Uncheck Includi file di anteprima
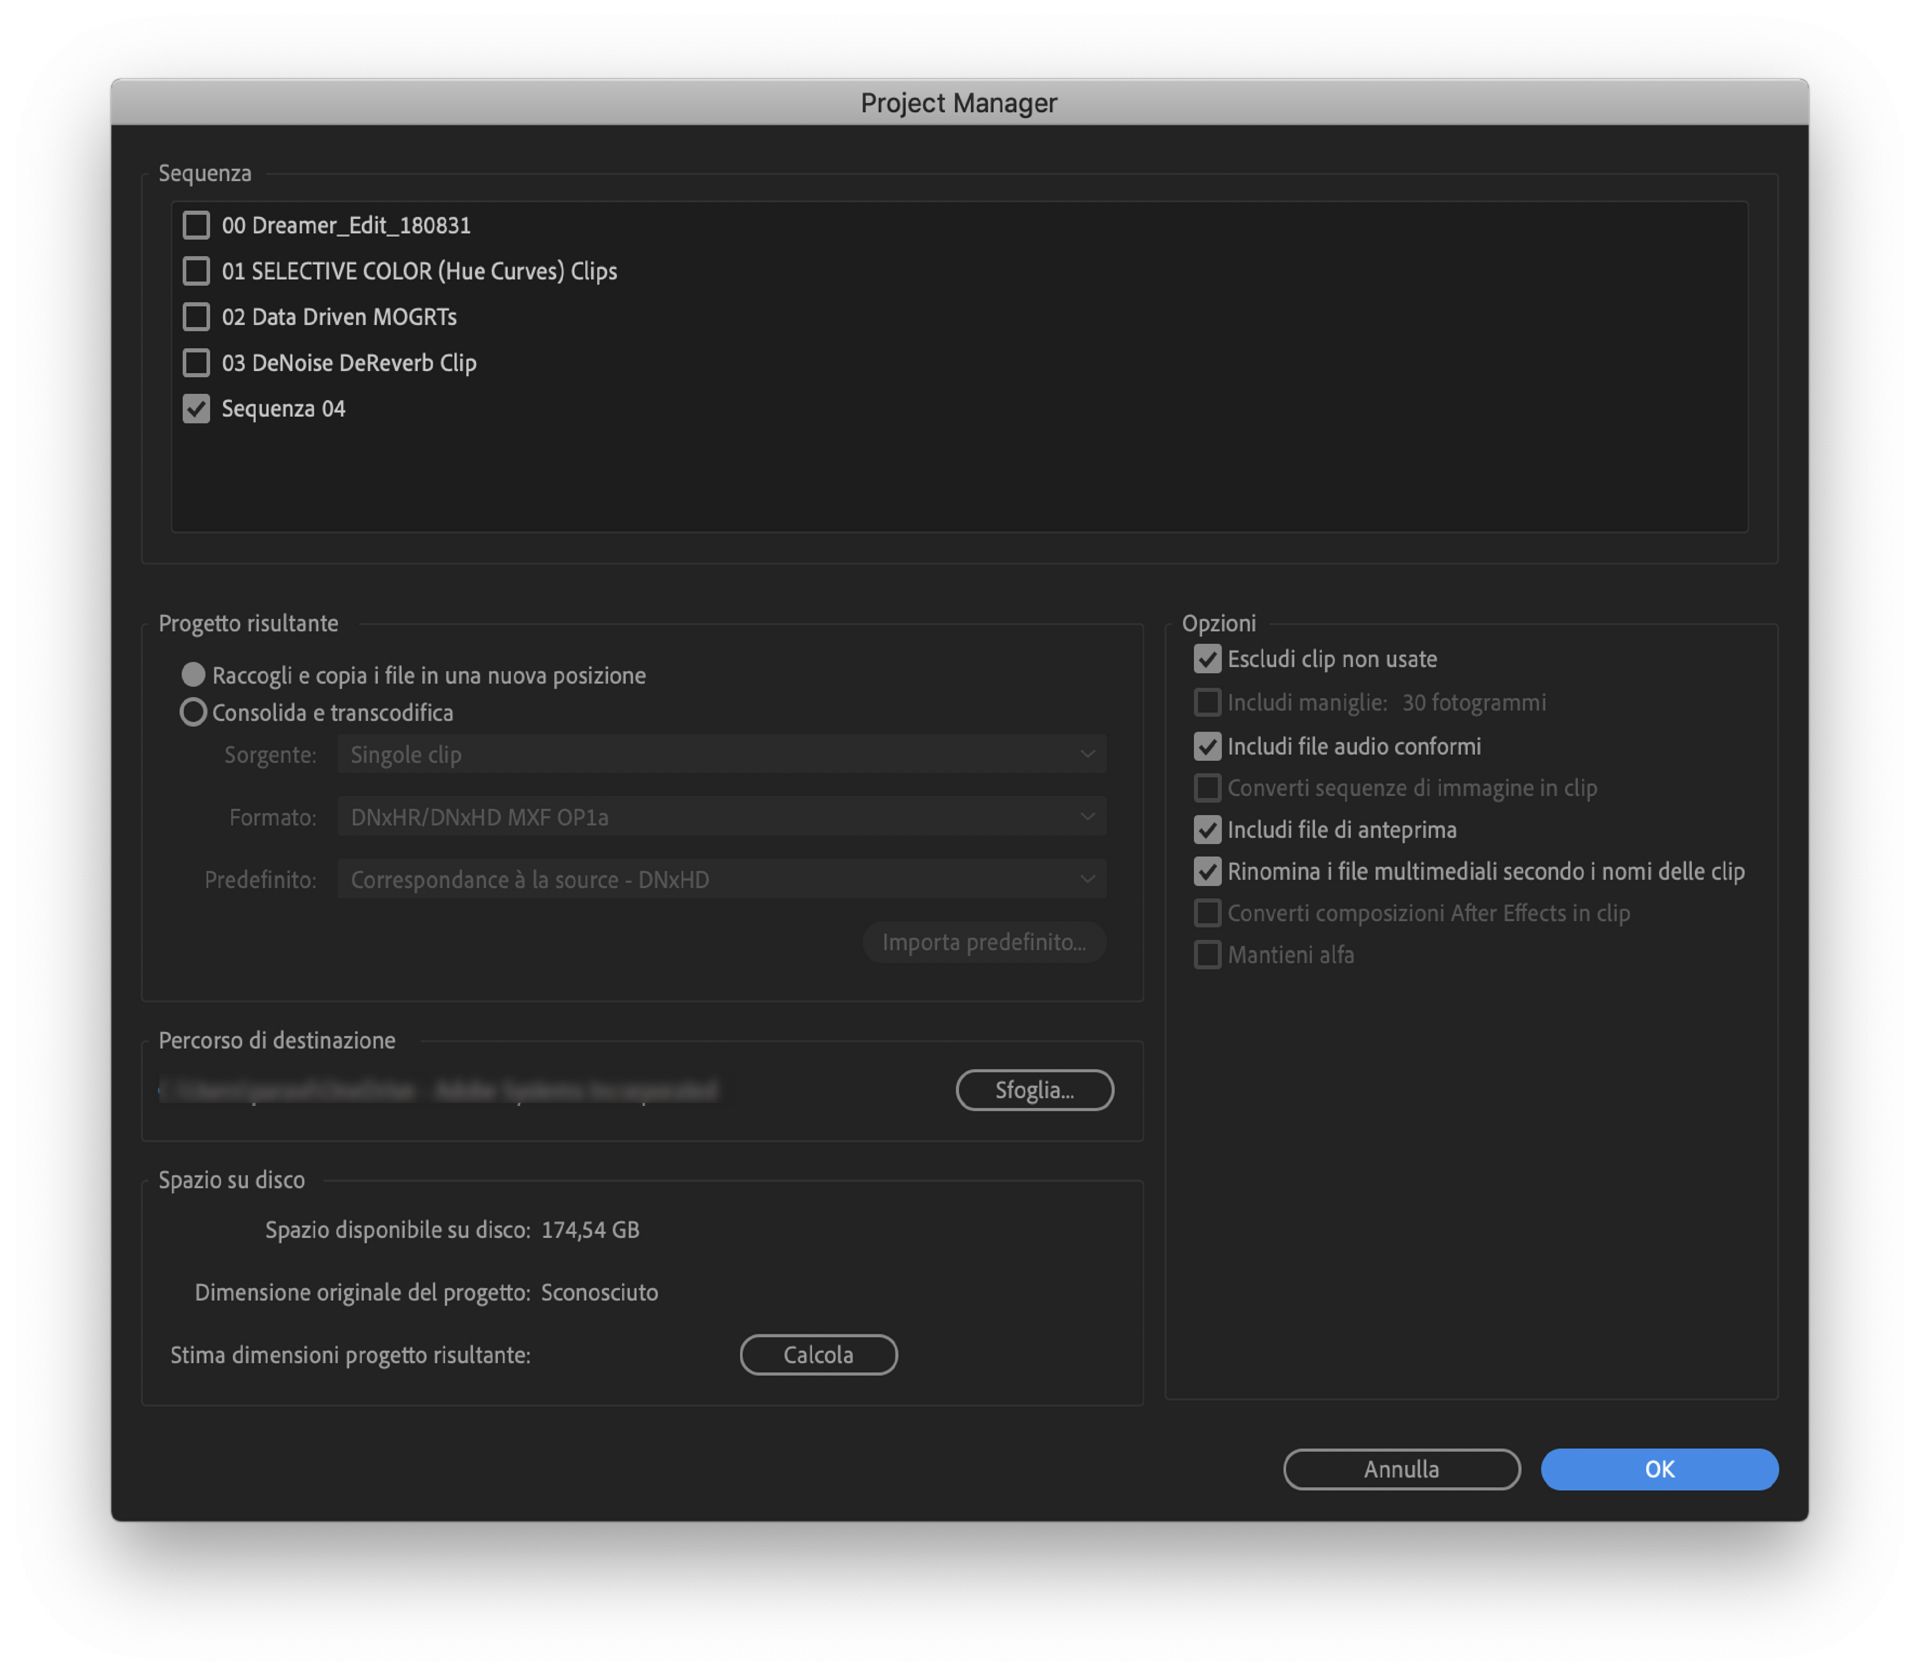Viewport: 1920px width, 1676px height. 1207,830
